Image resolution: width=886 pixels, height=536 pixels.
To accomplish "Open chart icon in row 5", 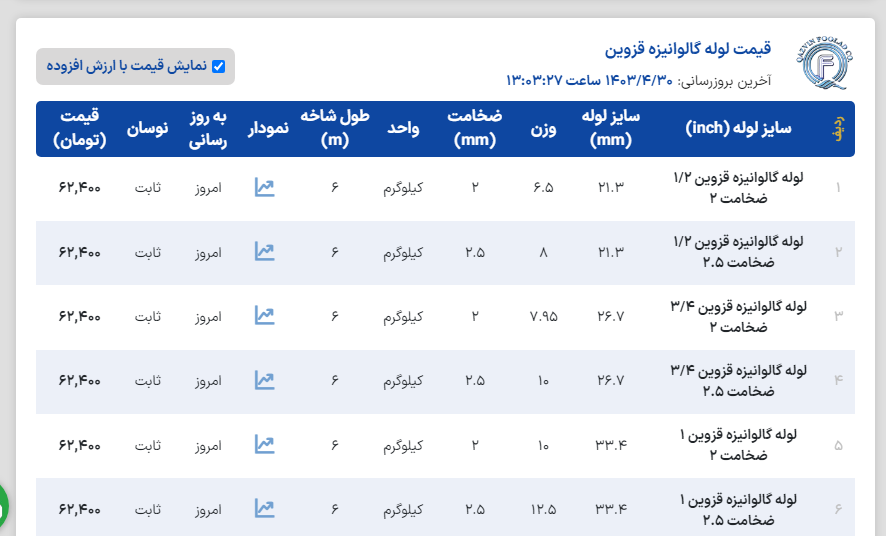I will (264, 444).
